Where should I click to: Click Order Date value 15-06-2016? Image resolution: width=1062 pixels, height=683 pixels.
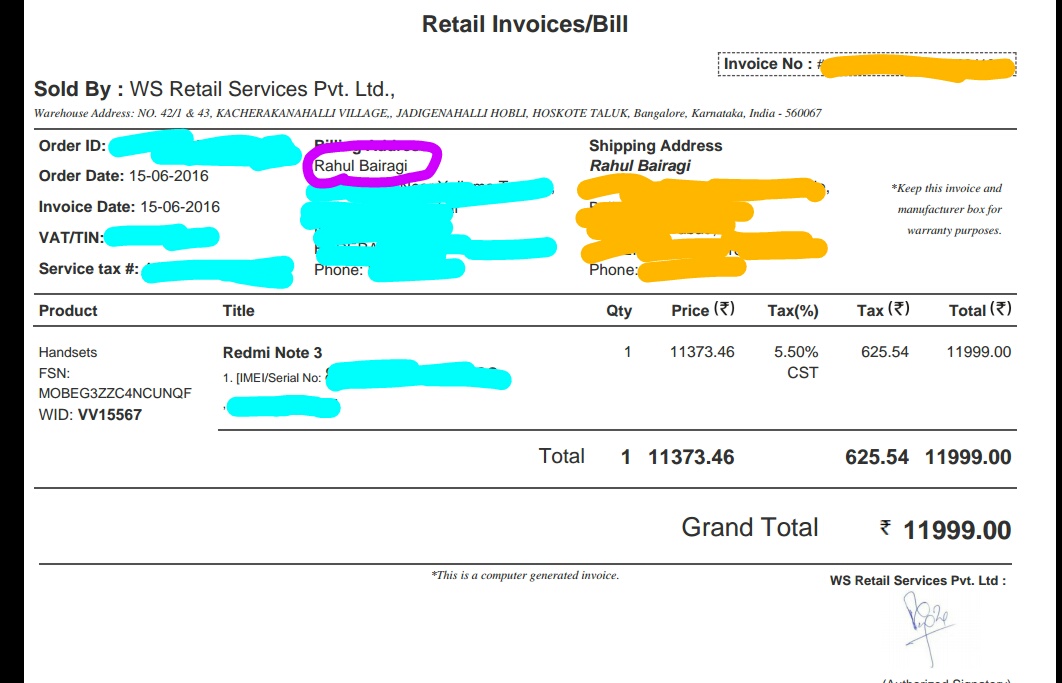(169, 176)
